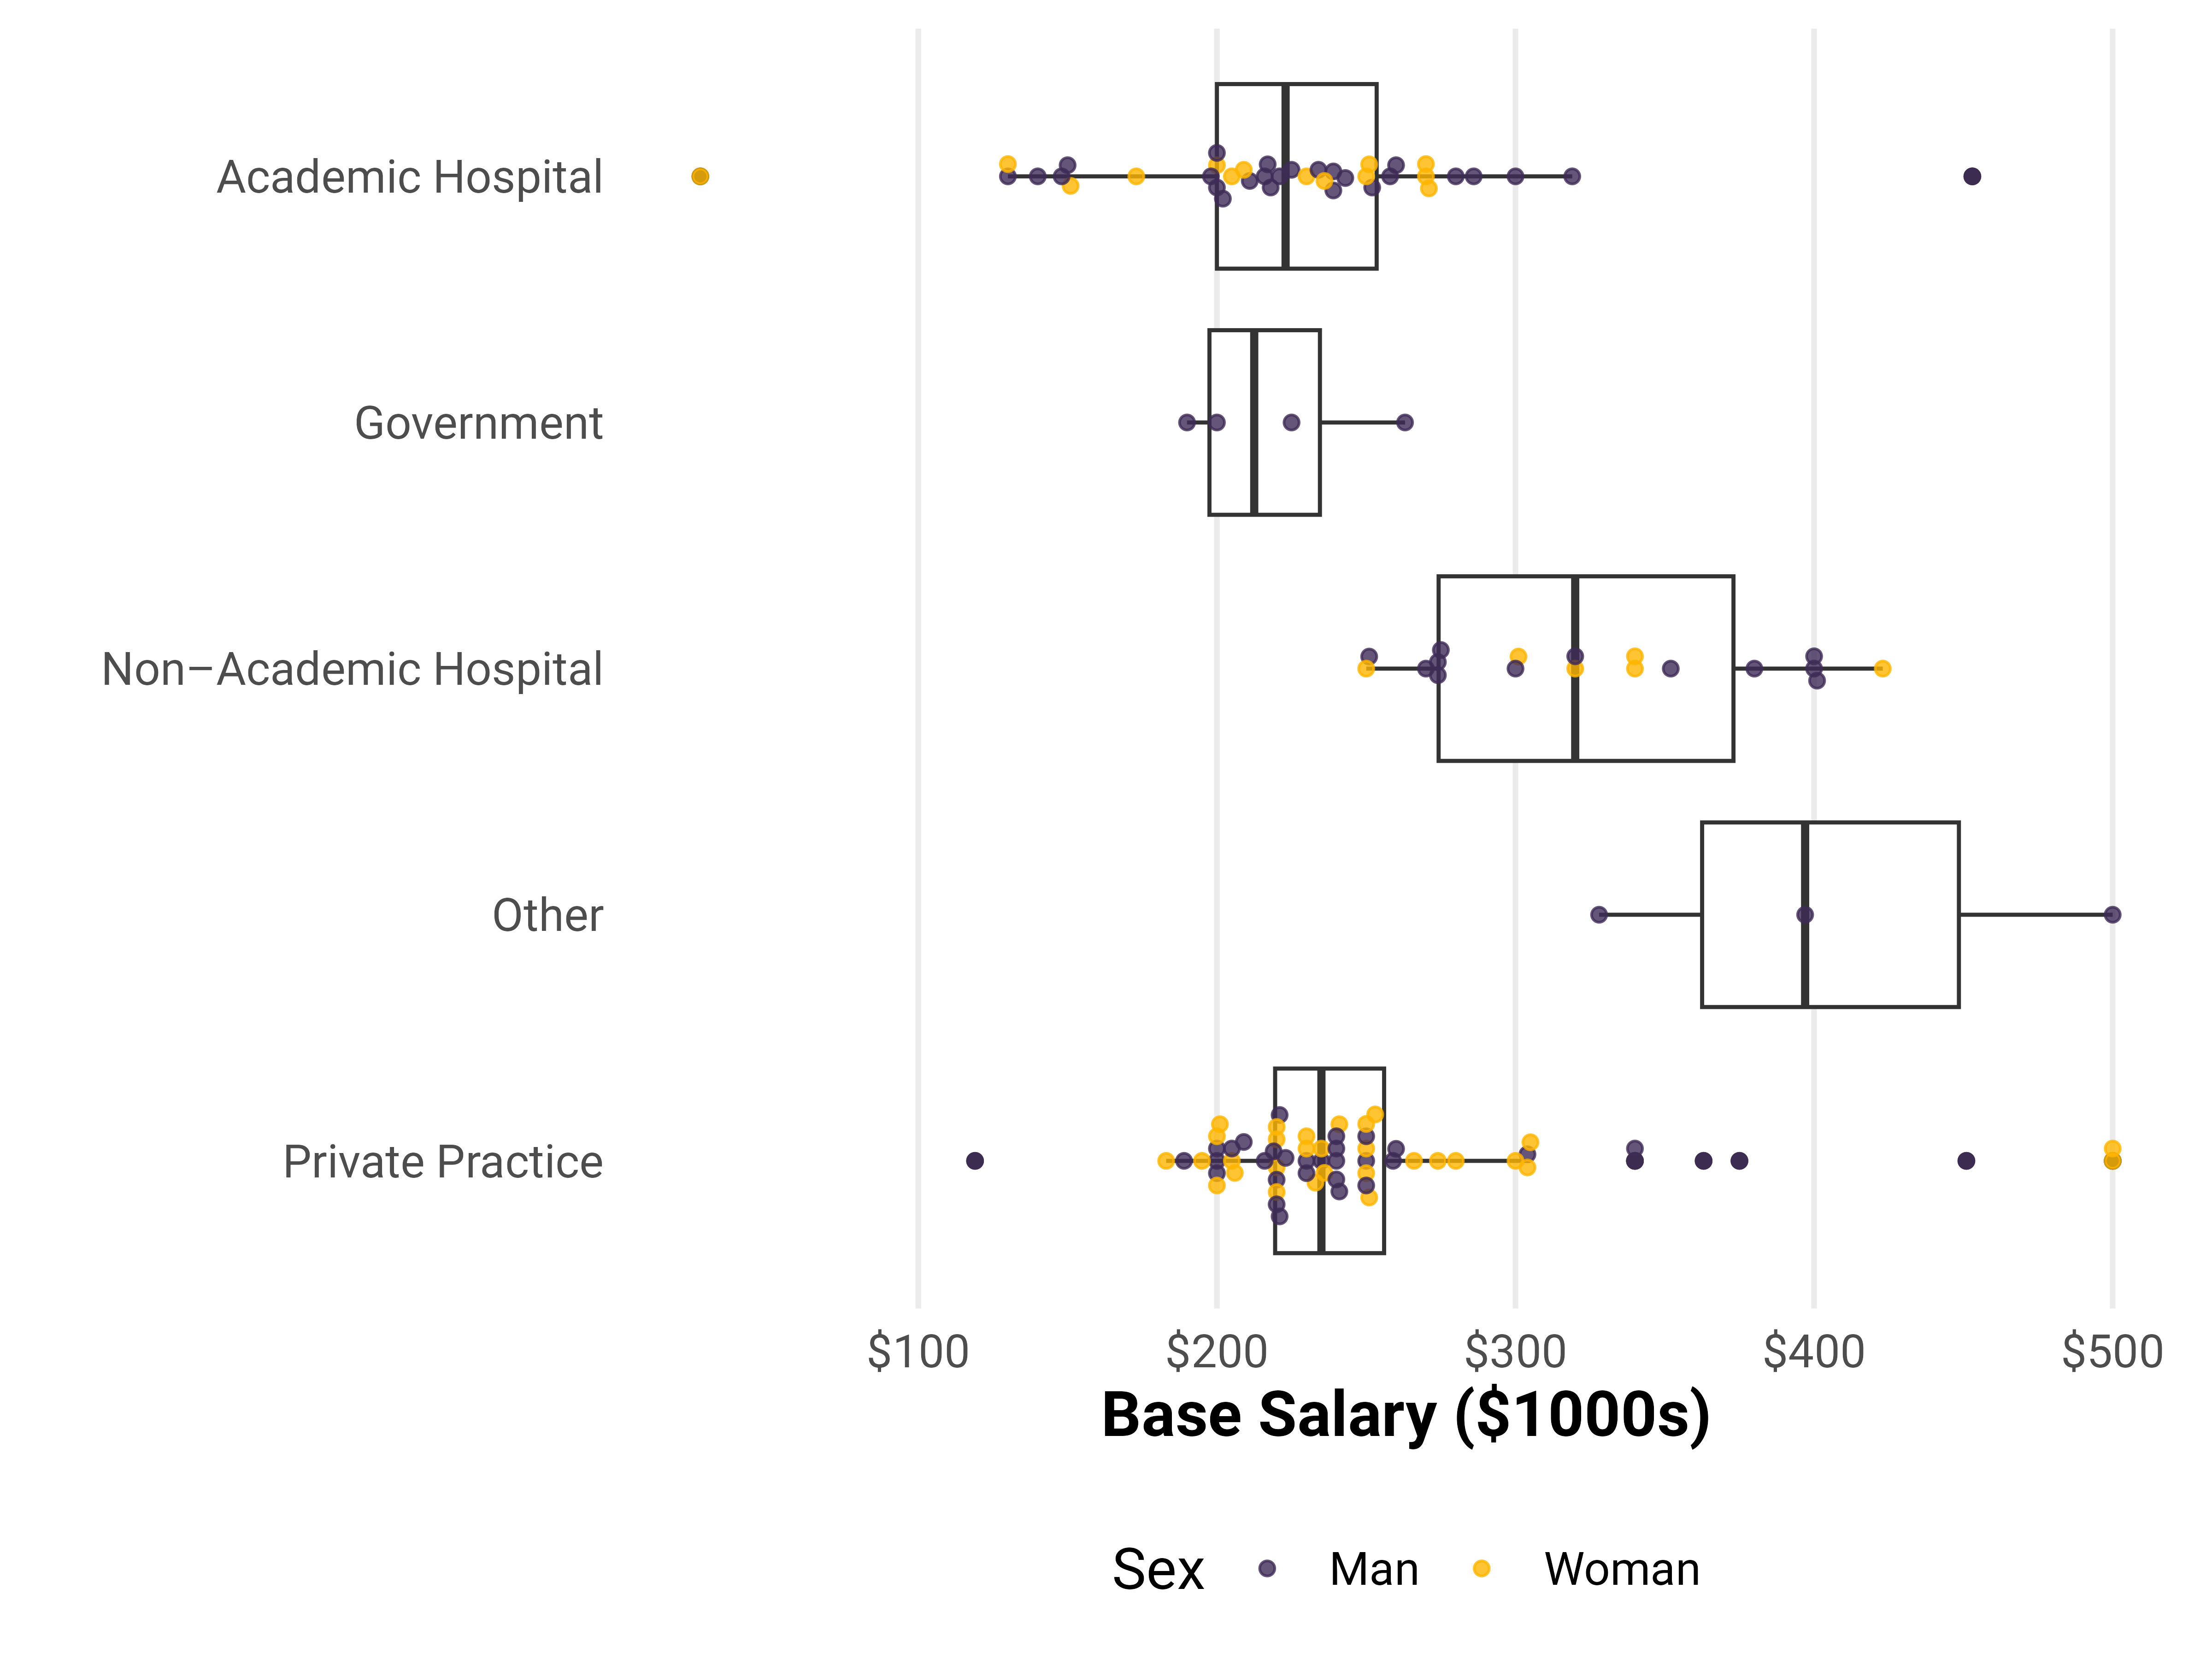Click the $500 tick label
This screenshot has height=1659, width=2212.
2112,1352
